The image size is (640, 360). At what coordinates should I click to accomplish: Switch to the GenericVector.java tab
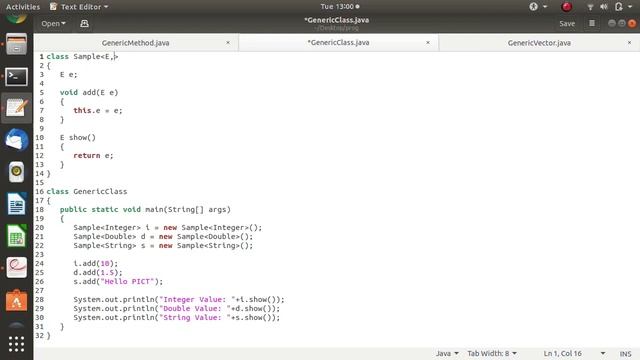click(x=539, y=43)
